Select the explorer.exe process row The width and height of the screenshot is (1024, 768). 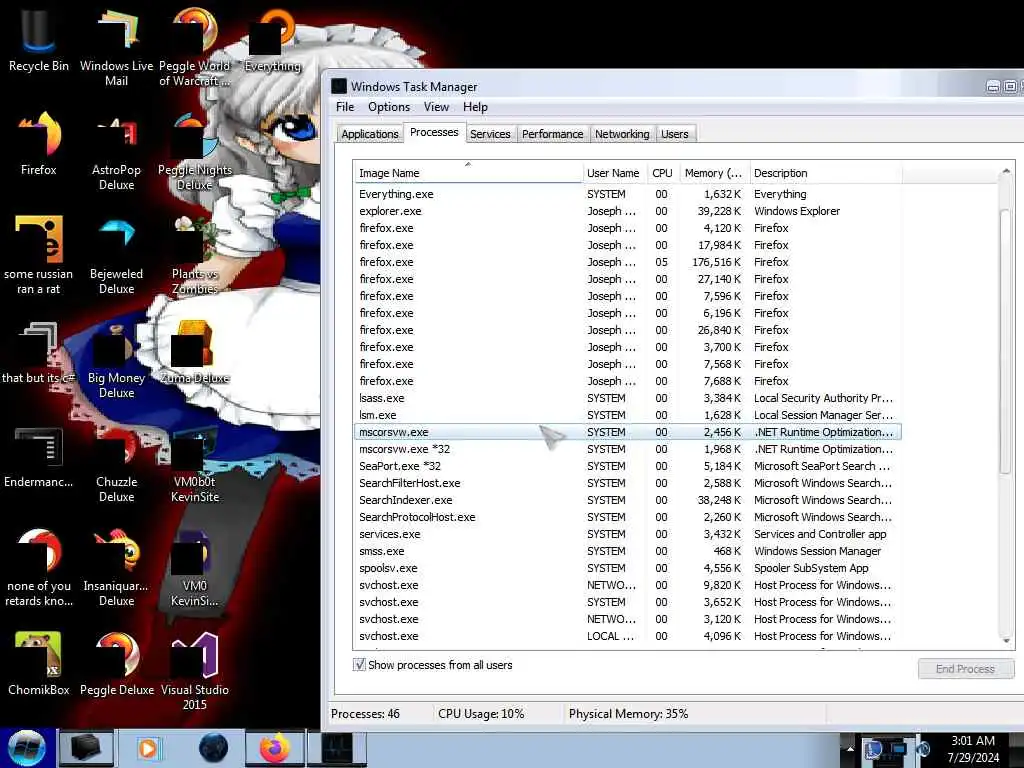pos(627,211)
